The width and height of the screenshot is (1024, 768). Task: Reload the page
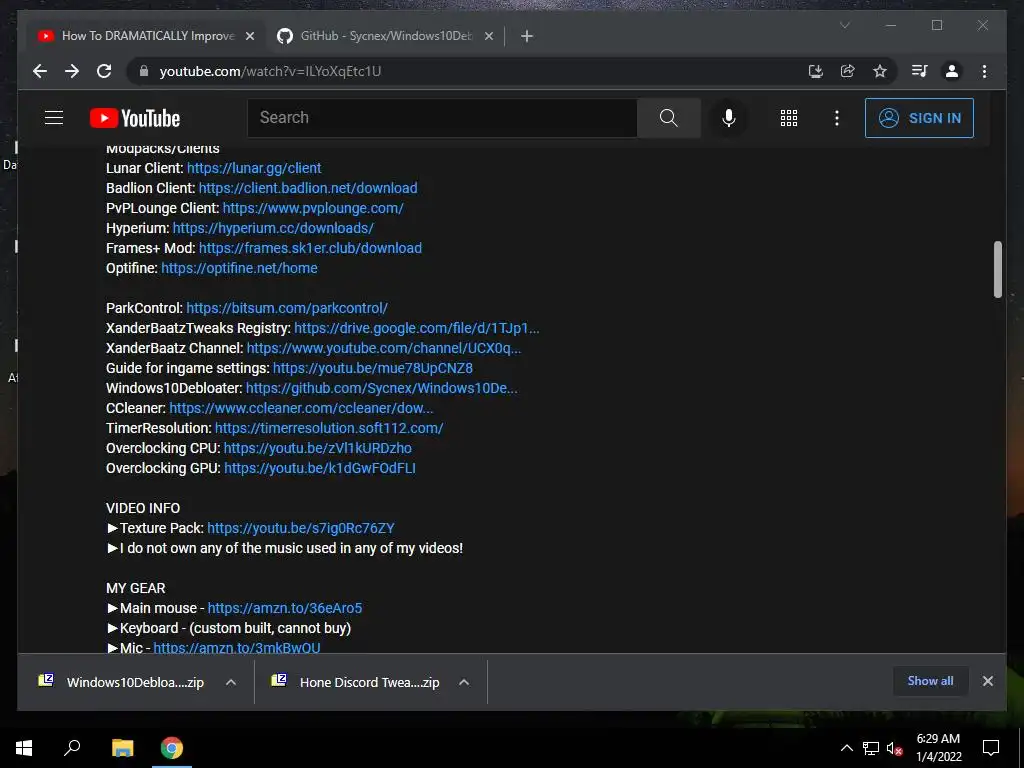pyautogui.click(x=104, y=71)
